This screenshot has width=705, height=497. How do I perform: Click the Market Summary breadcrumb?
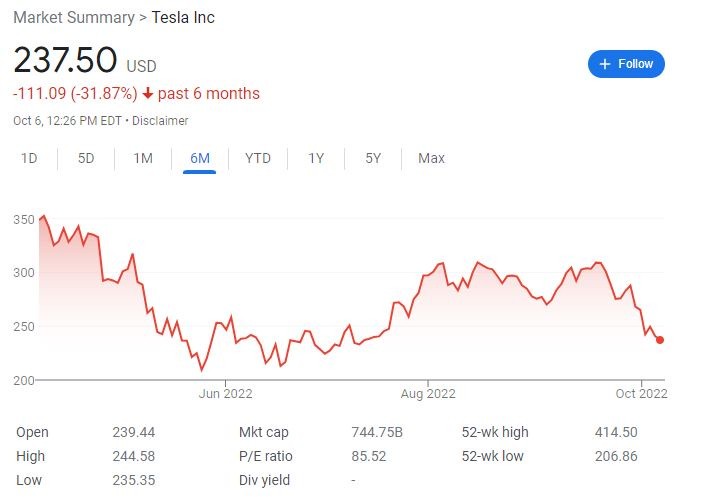(x=74, y=18)
